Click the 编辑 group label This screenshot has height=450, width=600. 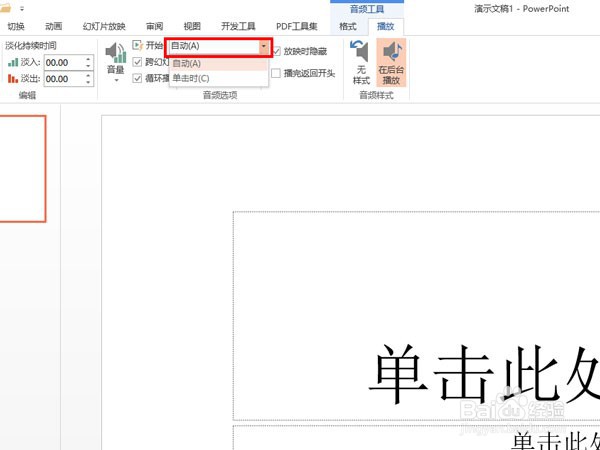[x=27, y=95]
